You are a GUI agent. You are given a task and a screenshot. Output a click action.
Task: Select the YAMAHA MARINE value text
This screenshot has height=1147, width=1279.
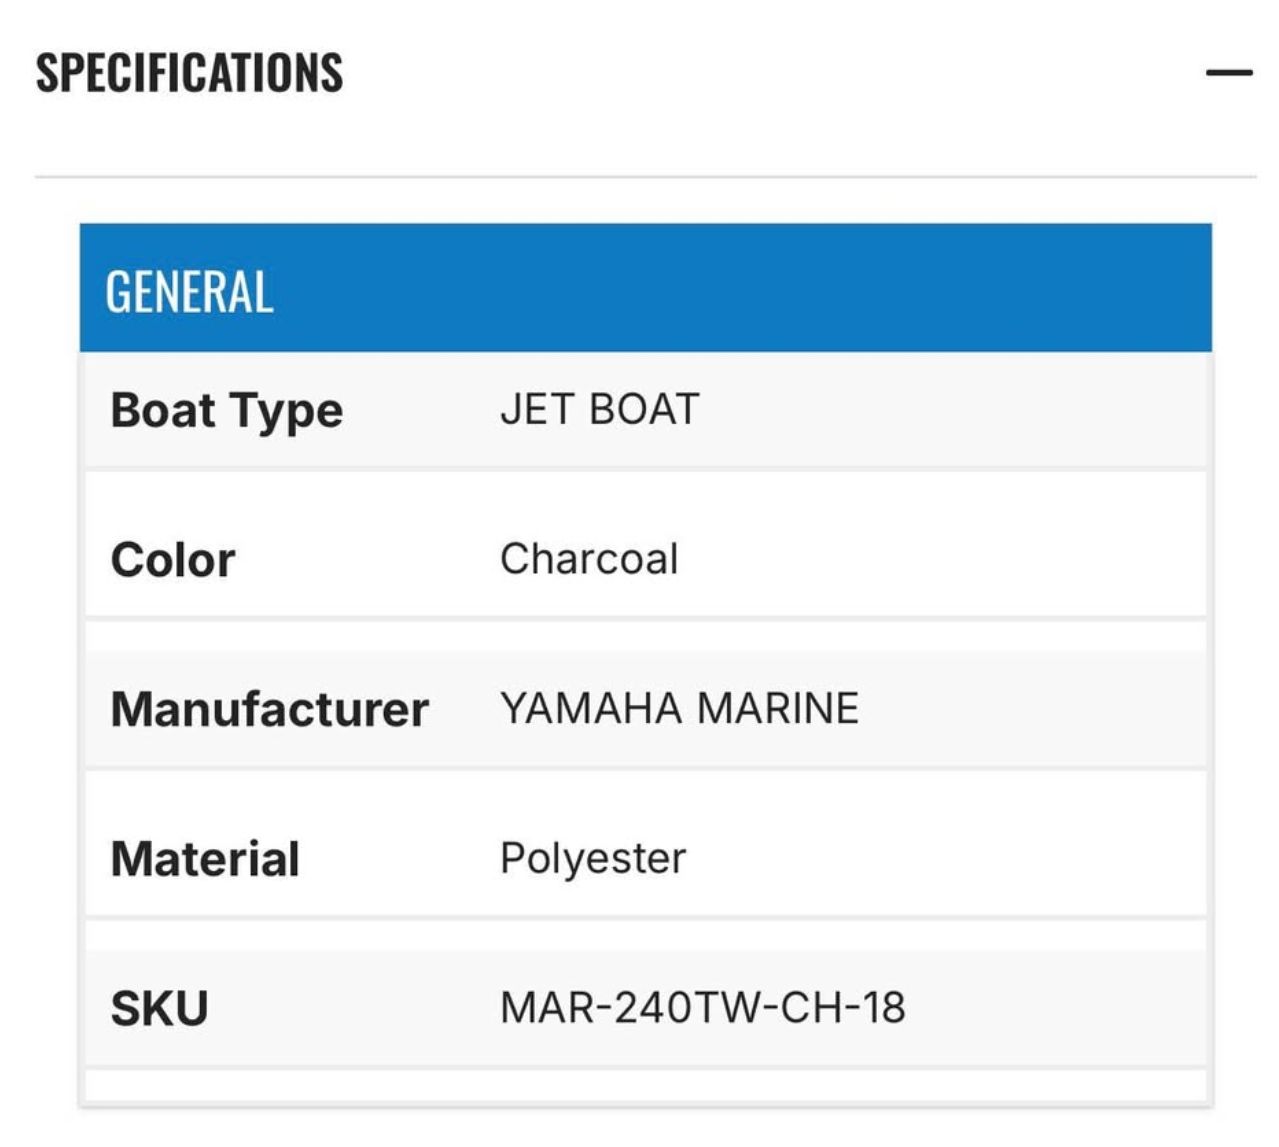[x=679, y=709]
